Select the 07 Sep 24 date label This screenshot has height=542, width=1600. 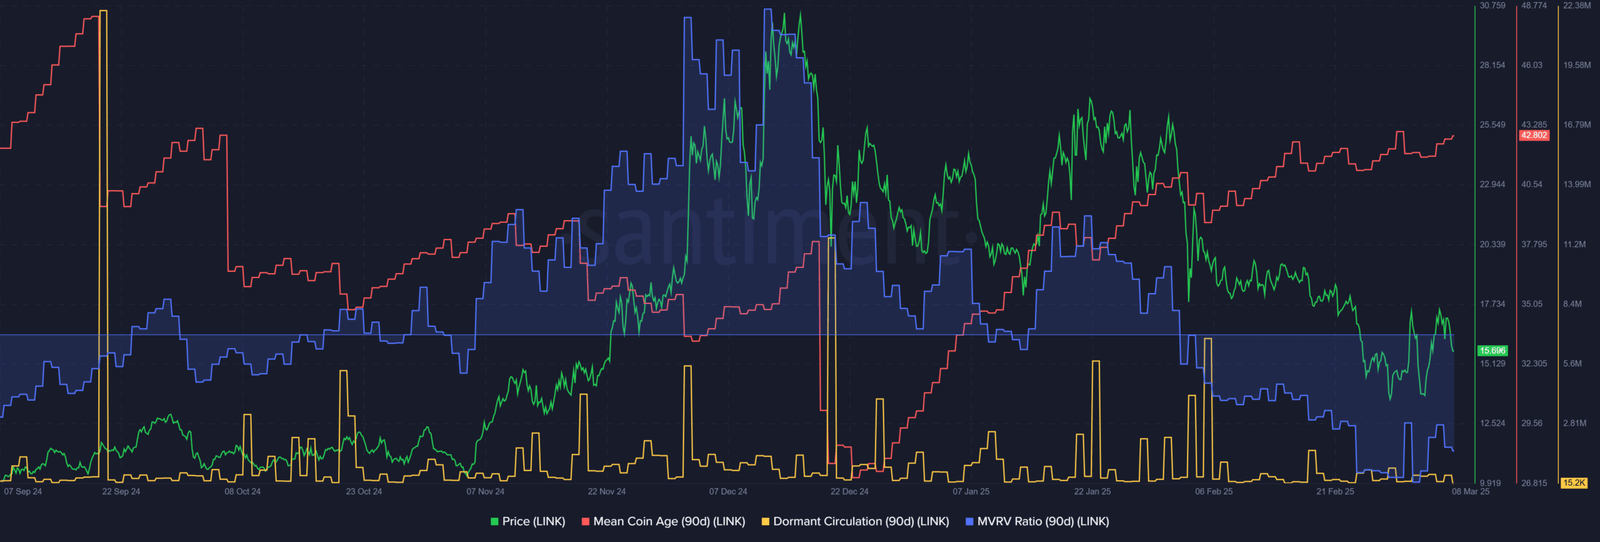(23, 492)
